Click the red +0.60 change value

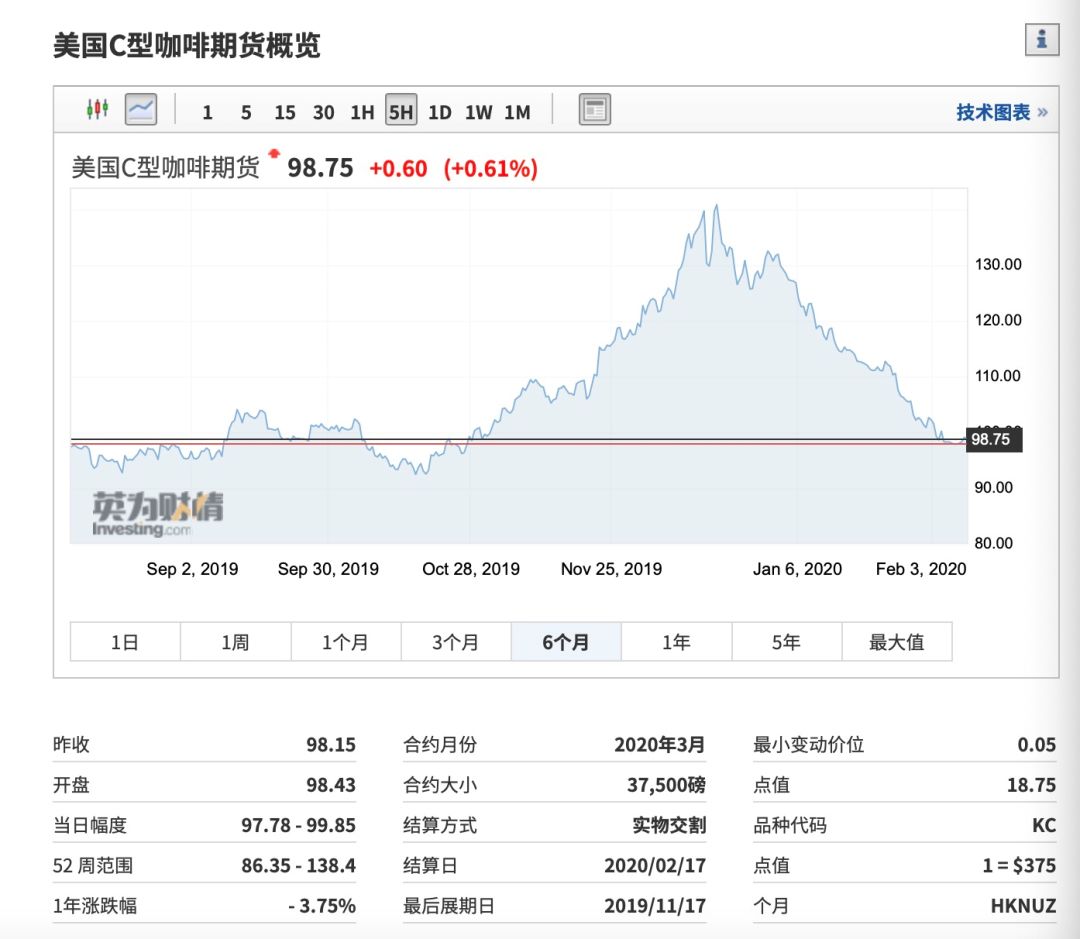(x=398, y=168)
